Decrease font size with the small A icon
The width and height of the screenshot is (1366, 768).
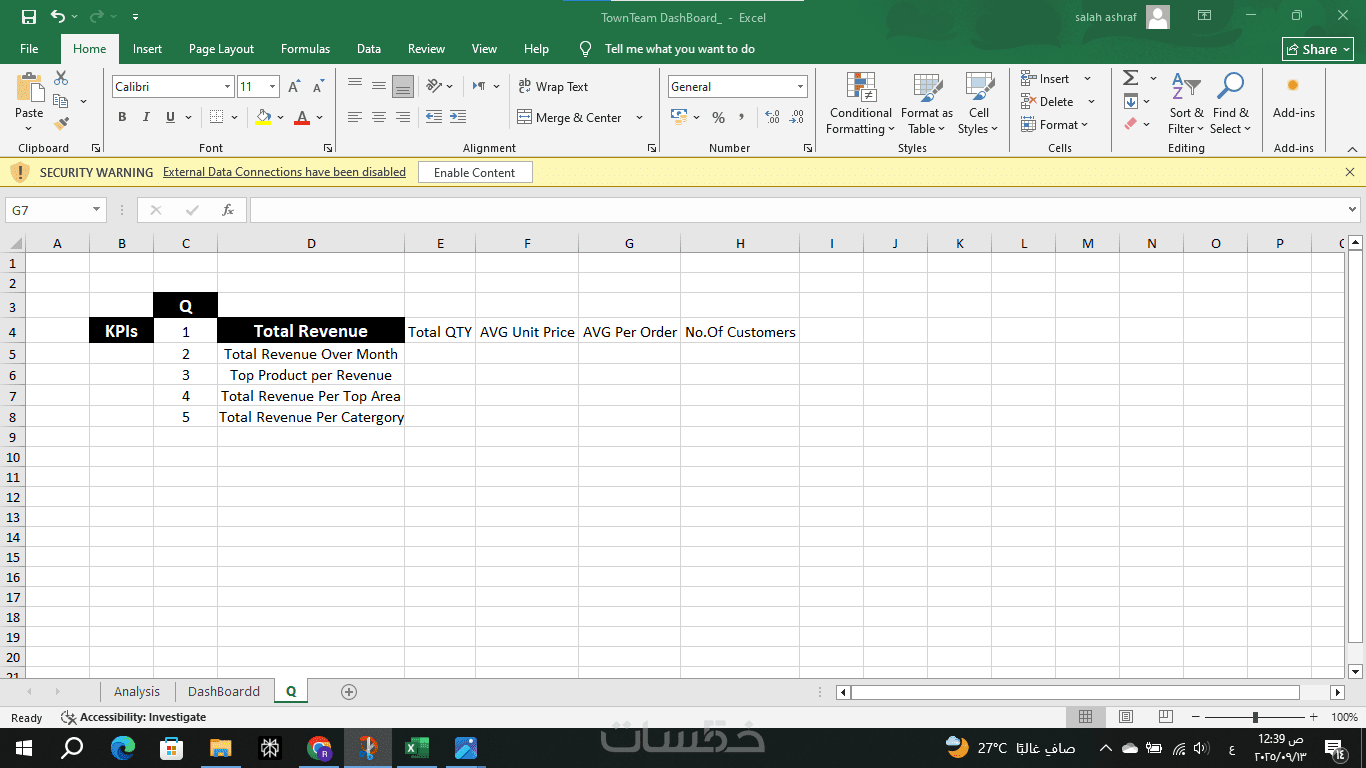click(317, 87)
